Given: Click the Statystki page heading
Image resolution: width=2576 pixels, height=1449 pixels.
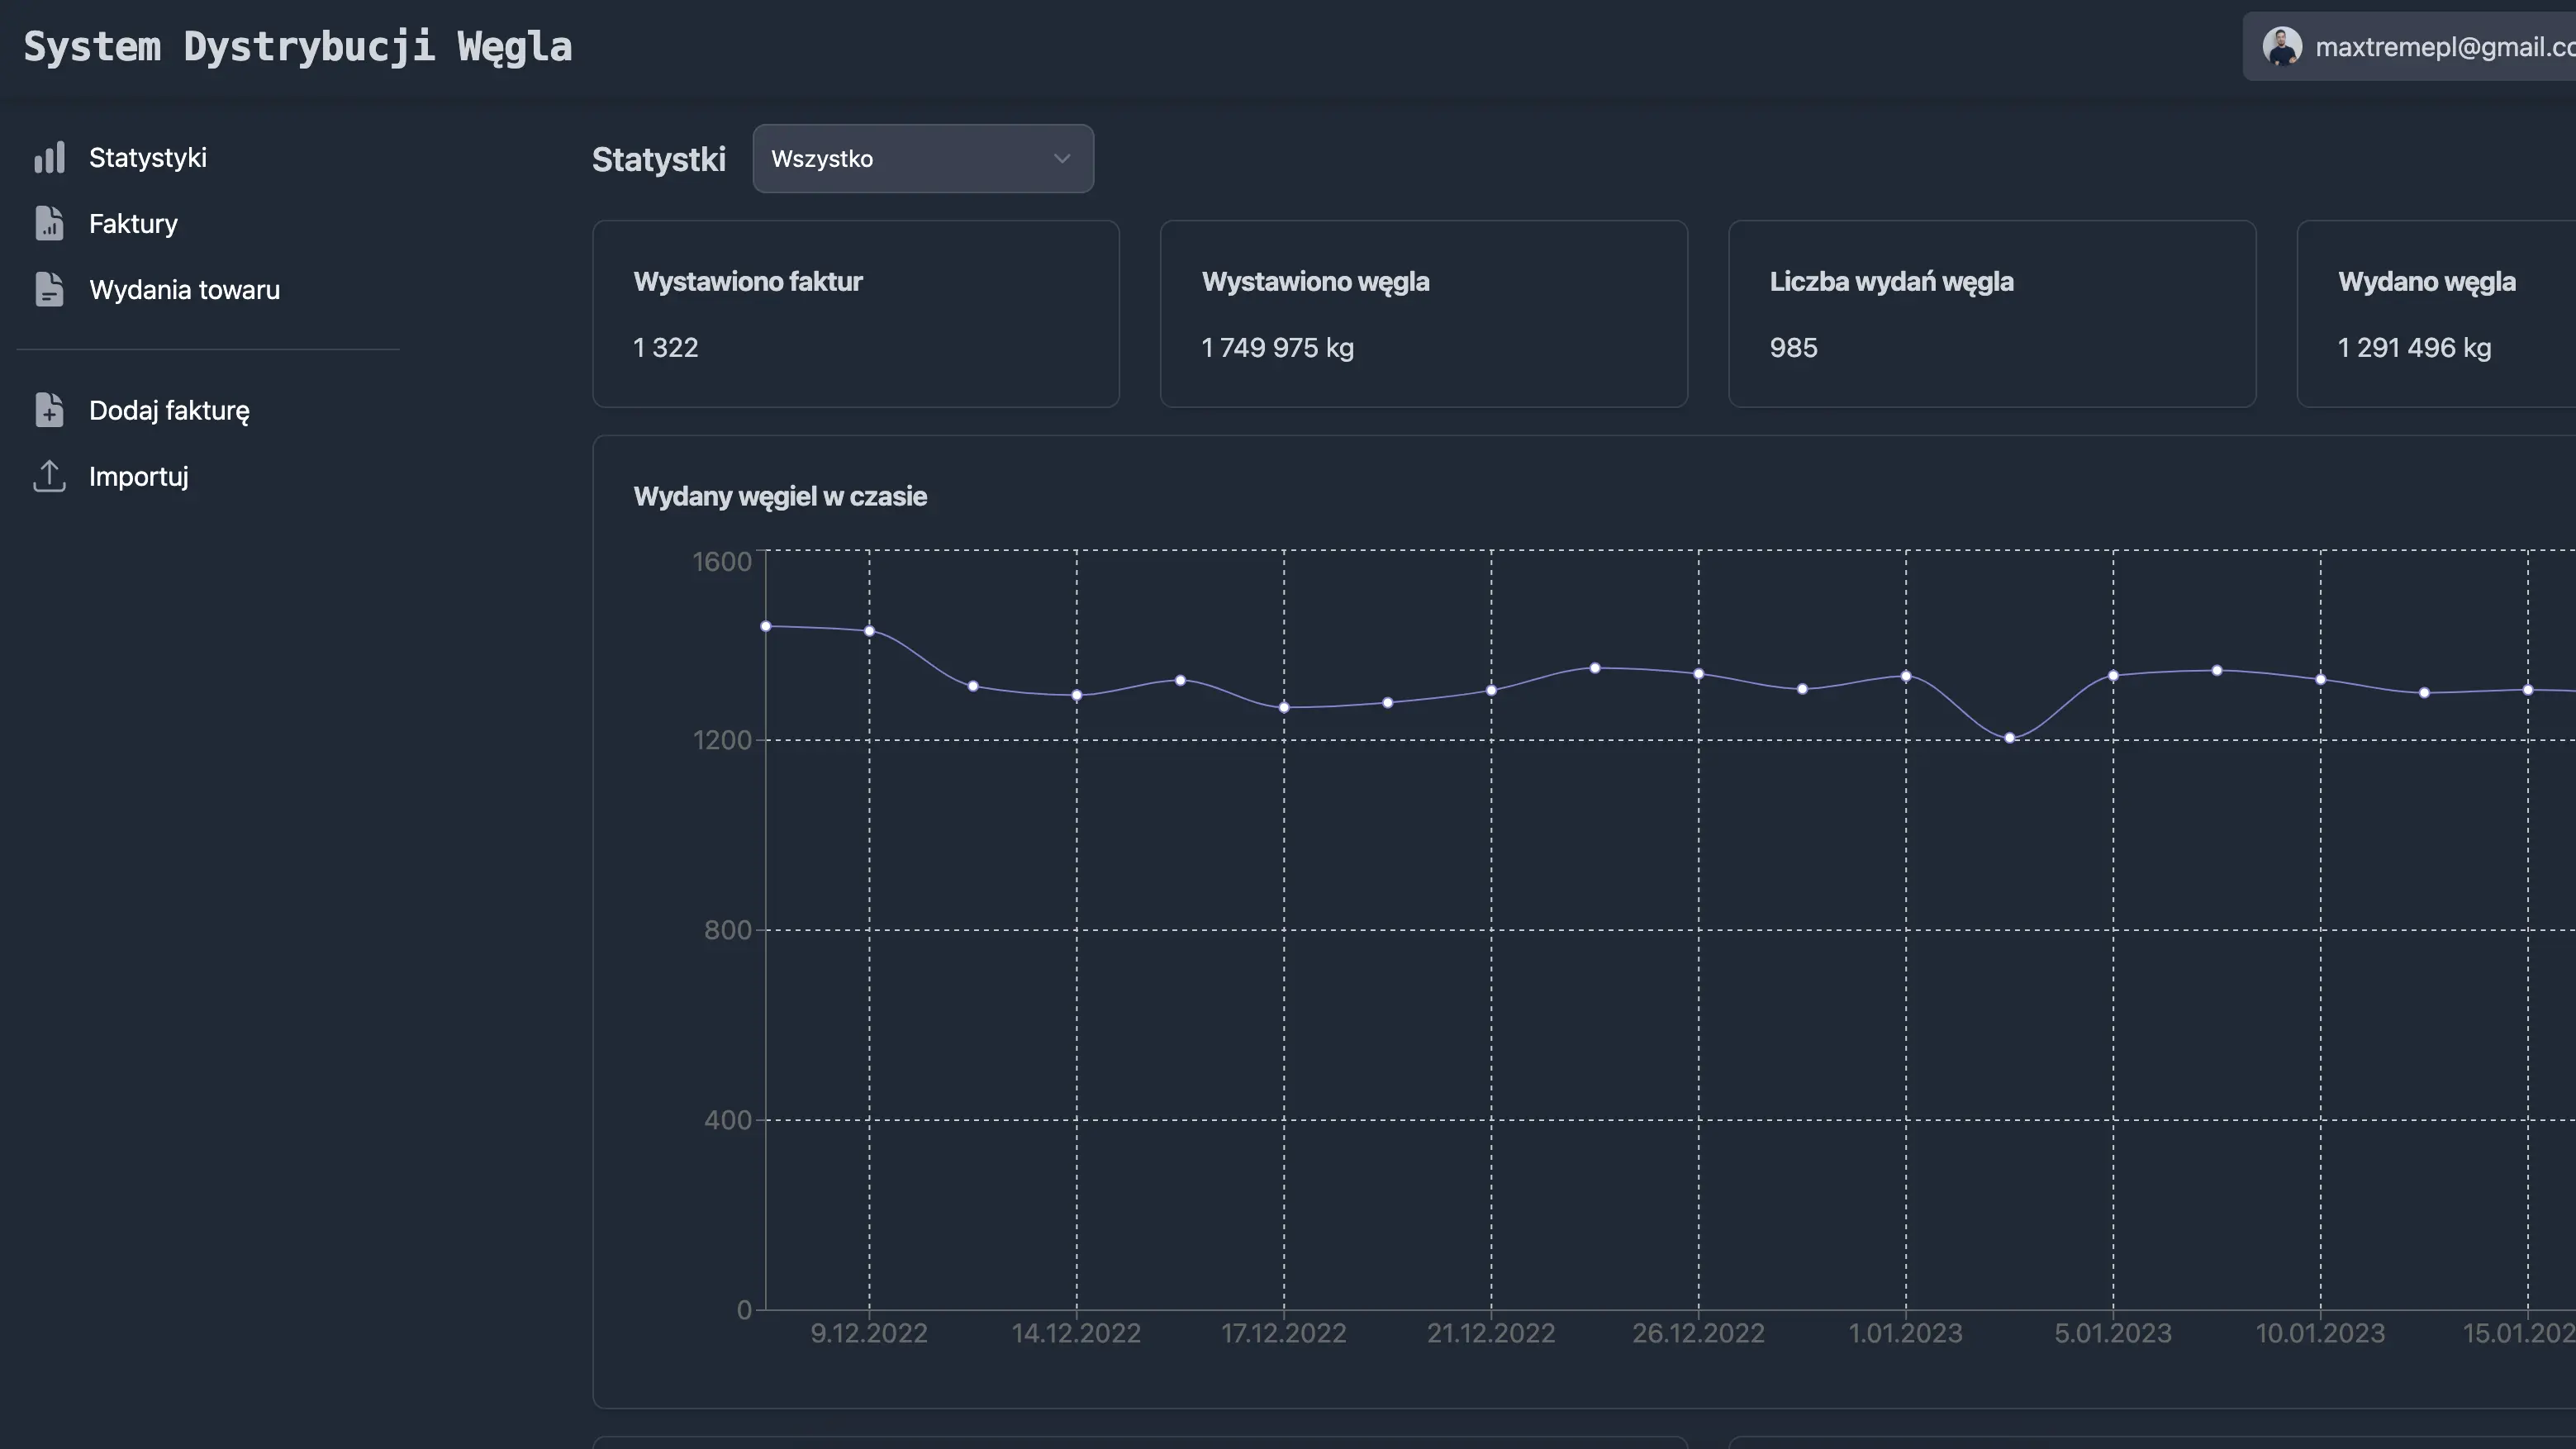Looking at the screenshot, I should point(659,159).
